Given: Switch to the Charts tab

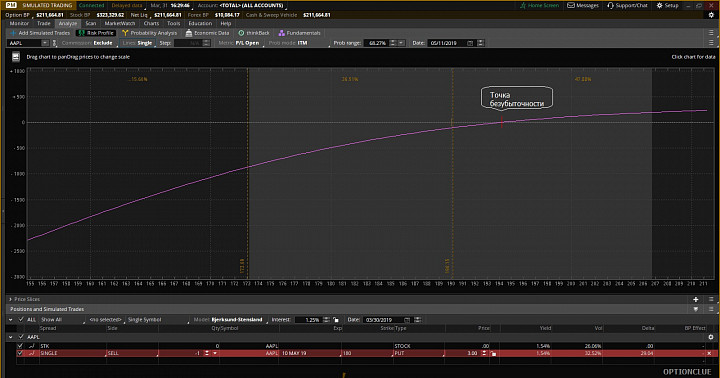Looking at the screenshot, I should coord(151,23).
